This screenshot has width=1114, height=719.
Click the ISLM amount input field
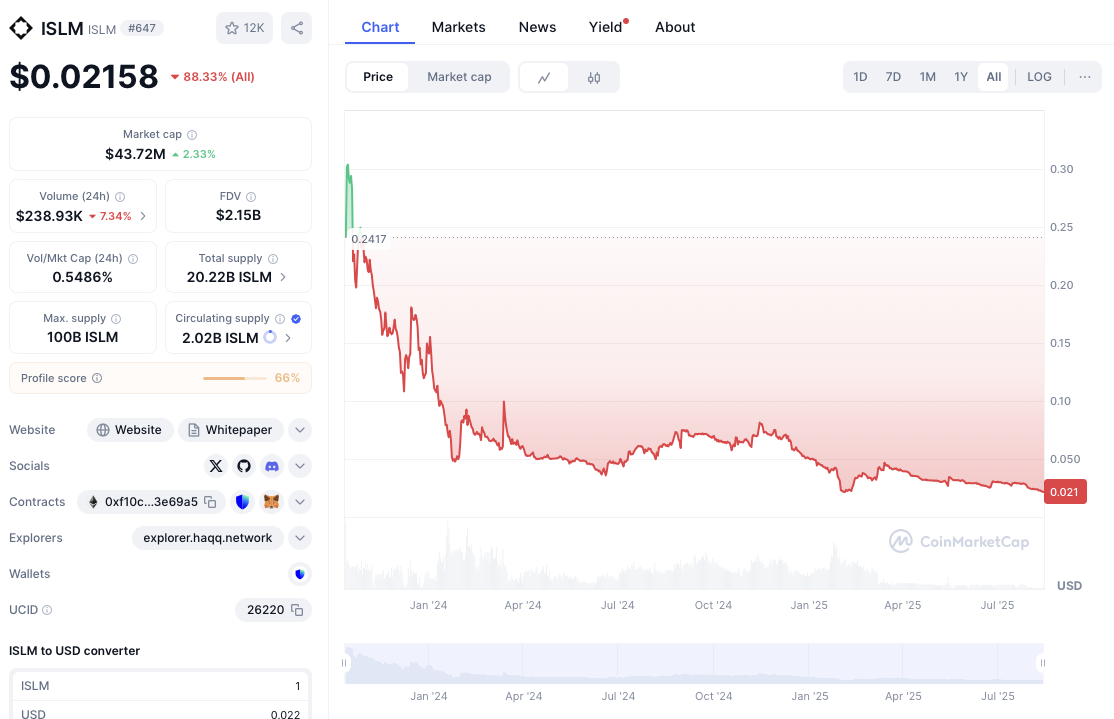pos(161,686)
